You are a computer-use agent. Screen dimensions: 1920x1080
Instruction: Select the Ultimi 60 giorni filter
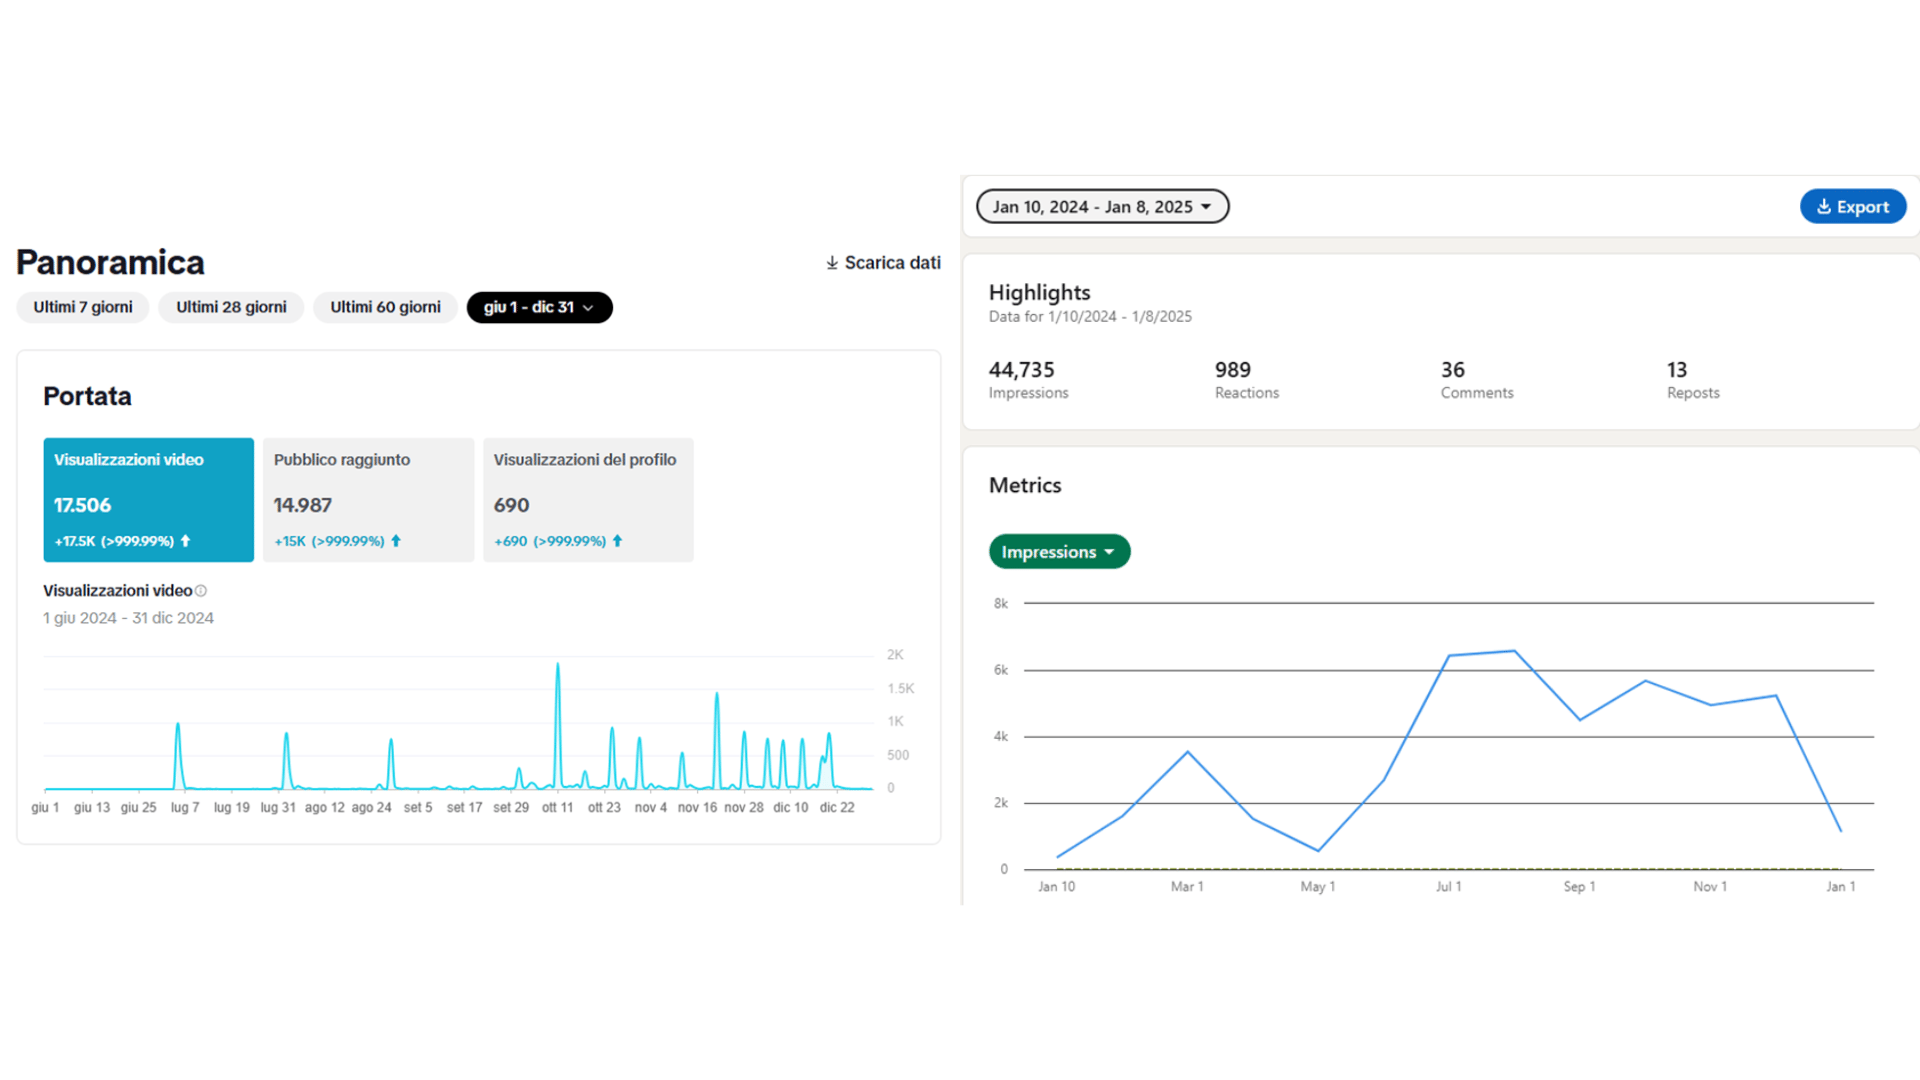(385, 307)
